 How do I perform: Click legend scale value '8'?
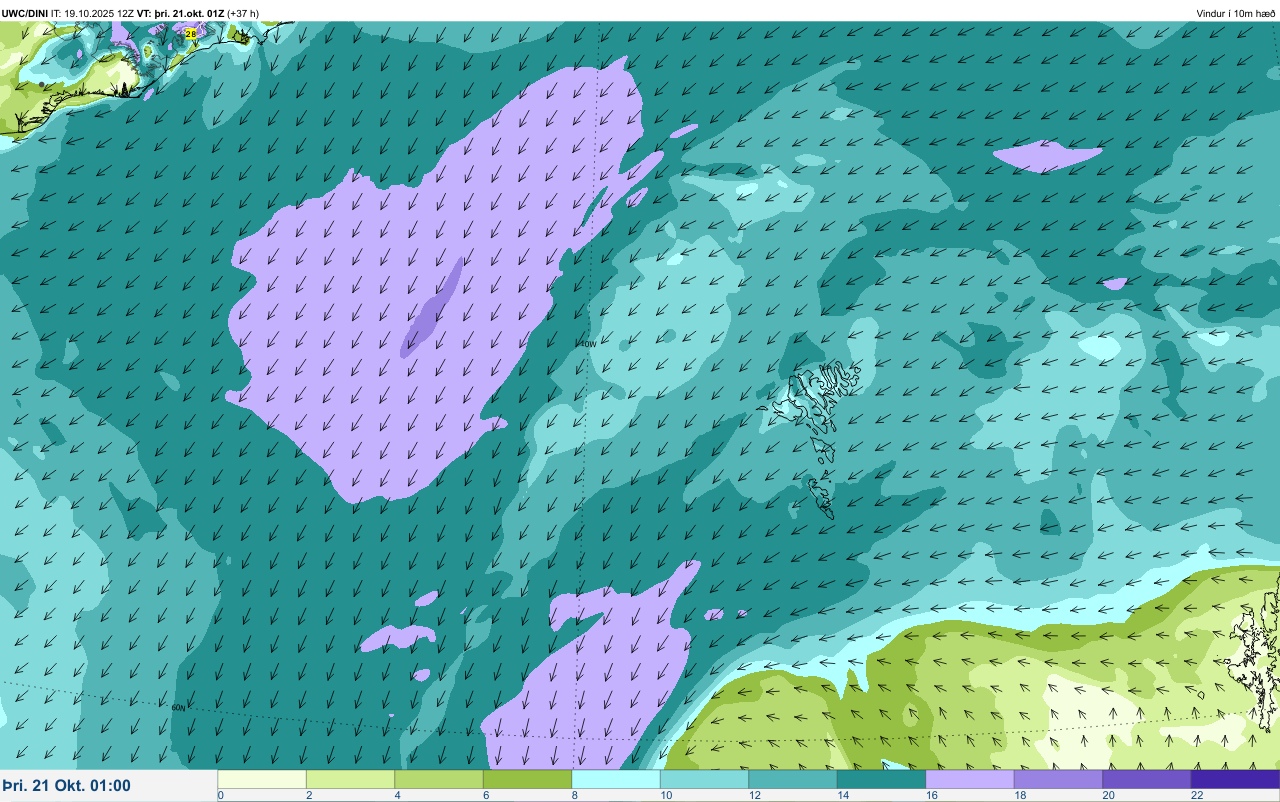click(x=574, y=795)
